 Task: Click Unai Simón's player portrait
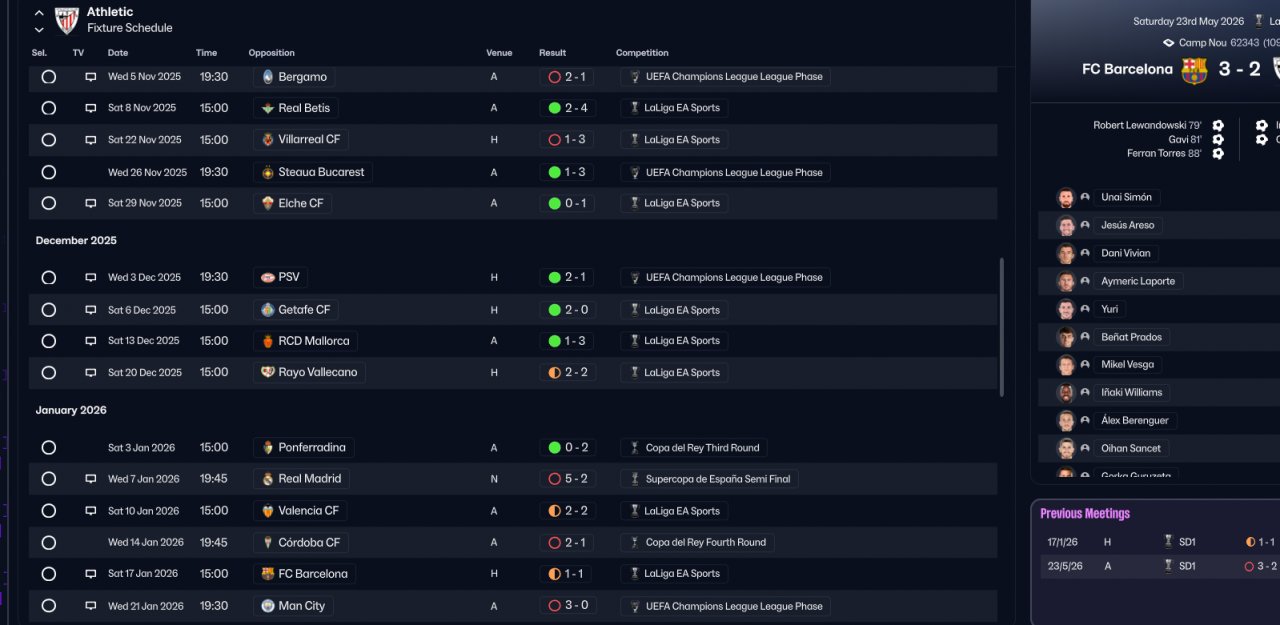pyautogui.click(x=1066, y=198)
